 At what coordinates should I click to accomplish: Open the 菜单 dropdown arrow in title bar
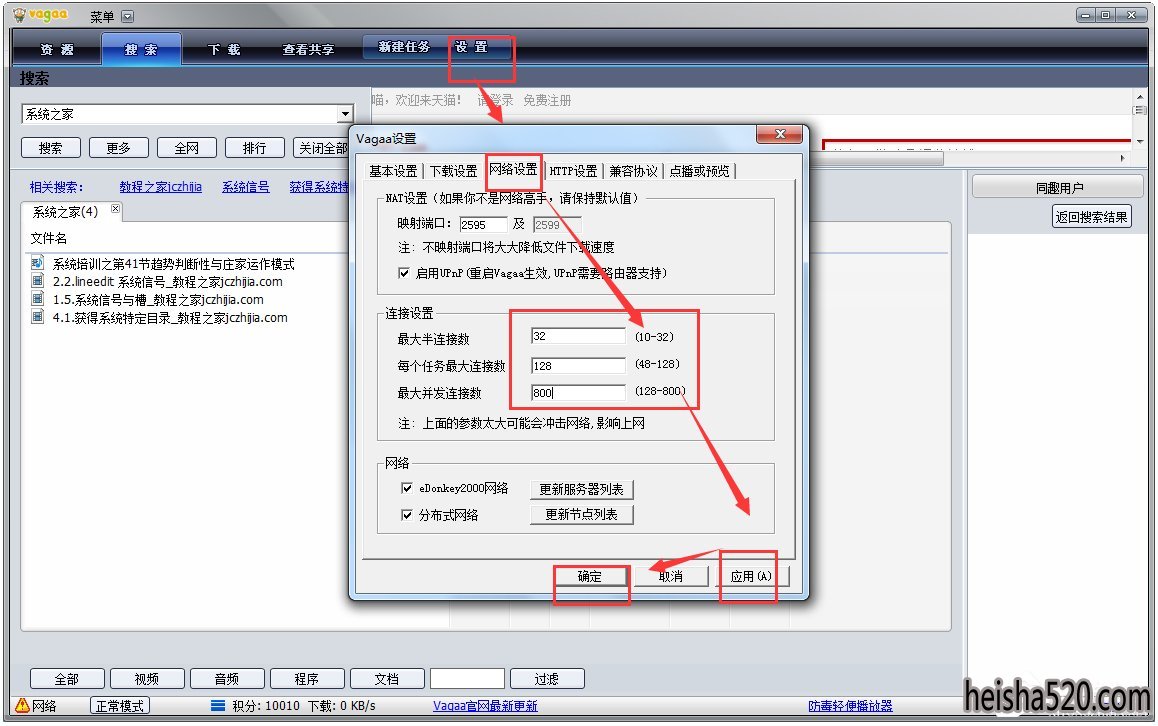127,16
